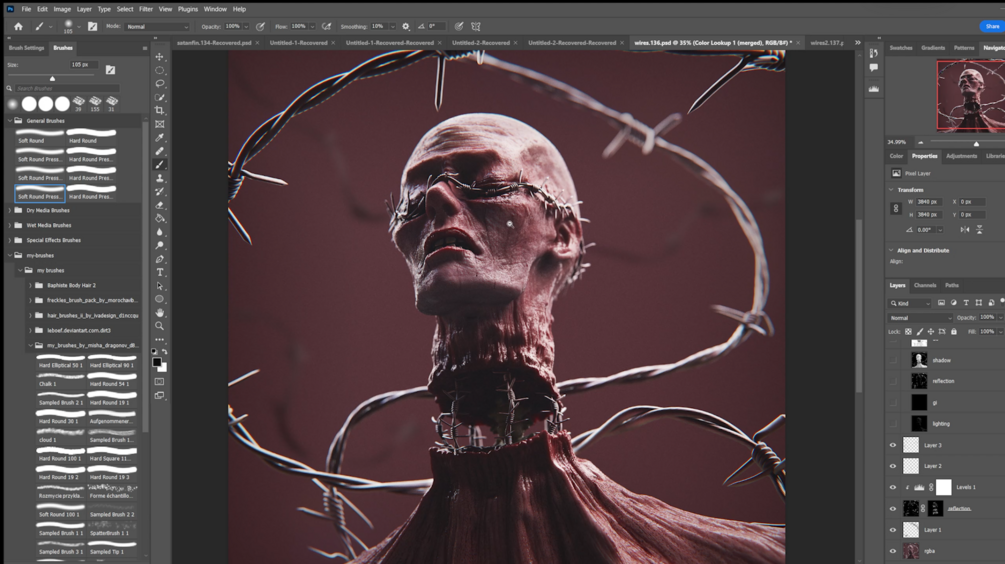Open Flow dropdown arrow

(x=312, y=26)
